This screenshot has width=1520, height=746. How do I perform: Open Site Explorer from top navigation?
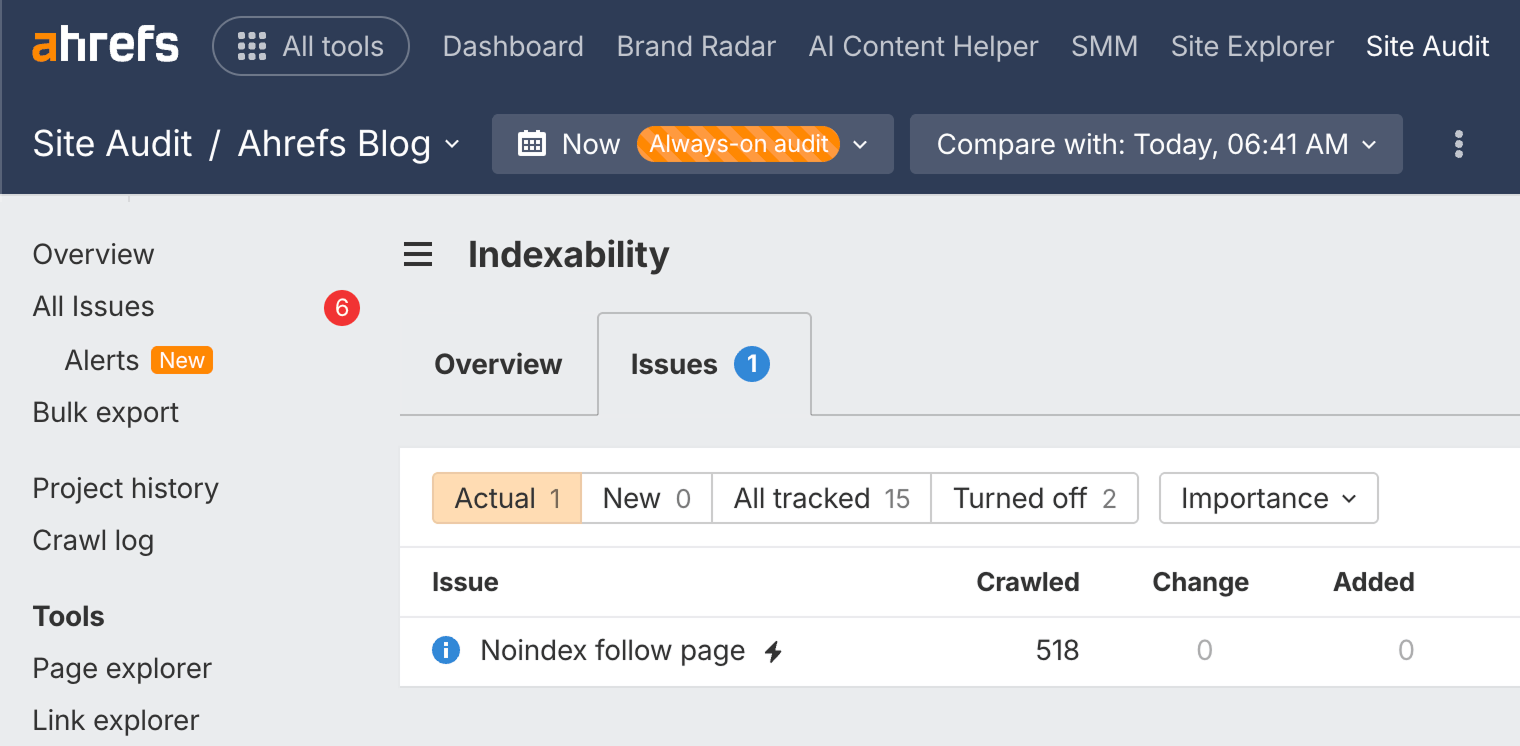point(1251,46)
